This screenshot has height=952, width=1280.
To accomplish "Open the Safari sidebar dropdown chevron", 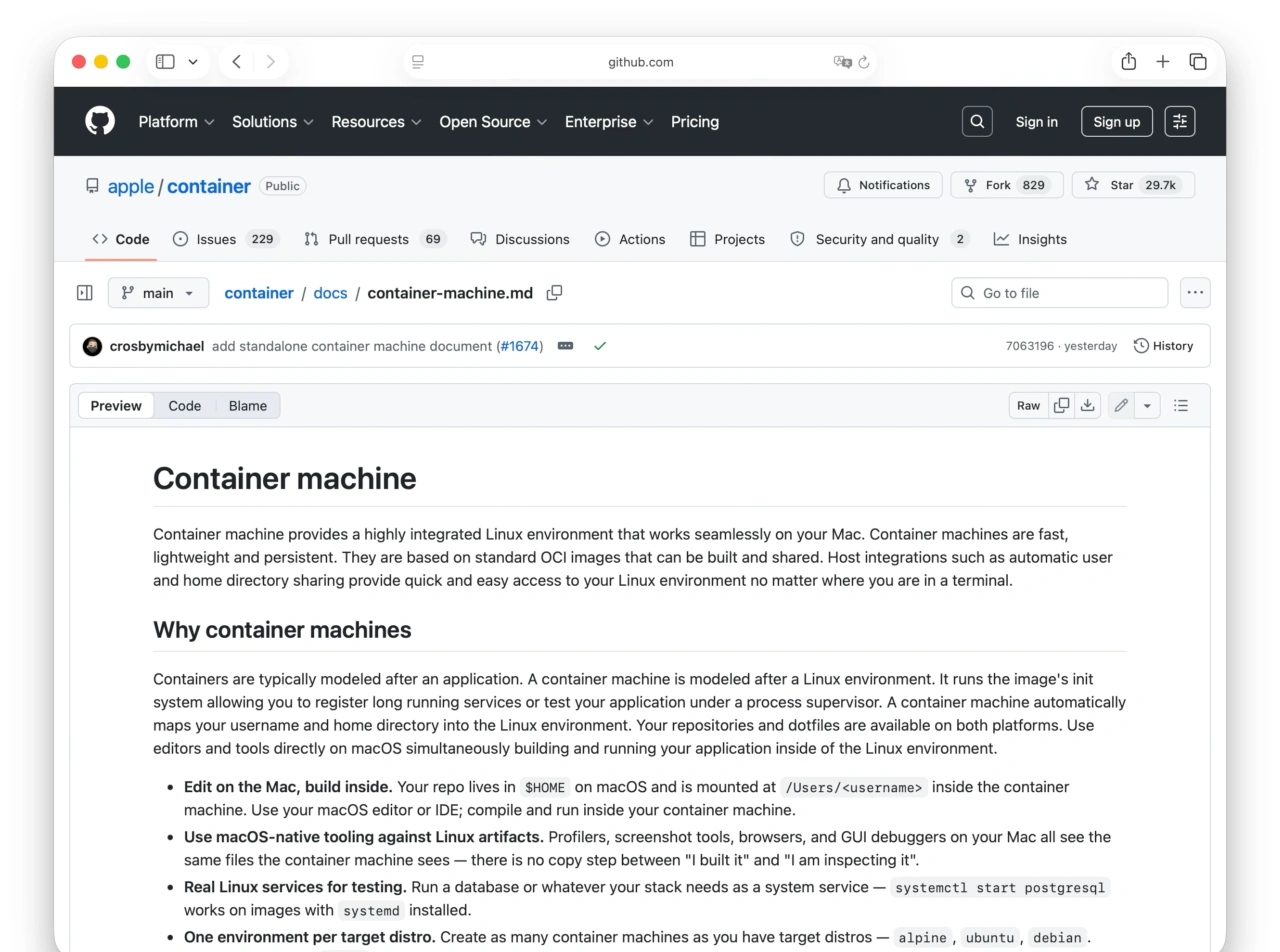I will 193,62.
